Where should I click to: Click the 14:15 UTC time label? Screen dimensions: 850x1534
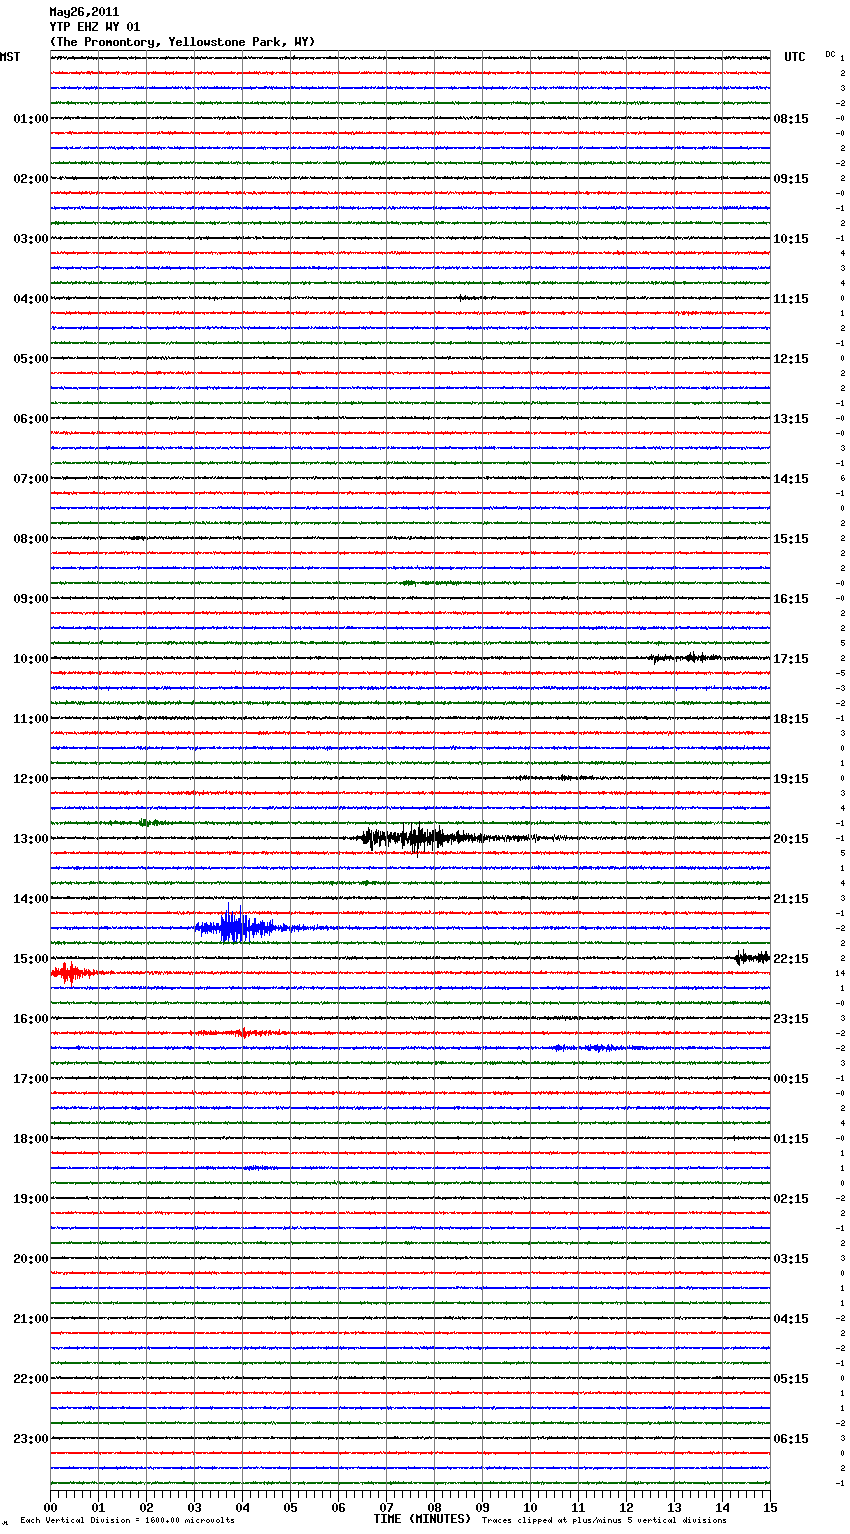791,479
